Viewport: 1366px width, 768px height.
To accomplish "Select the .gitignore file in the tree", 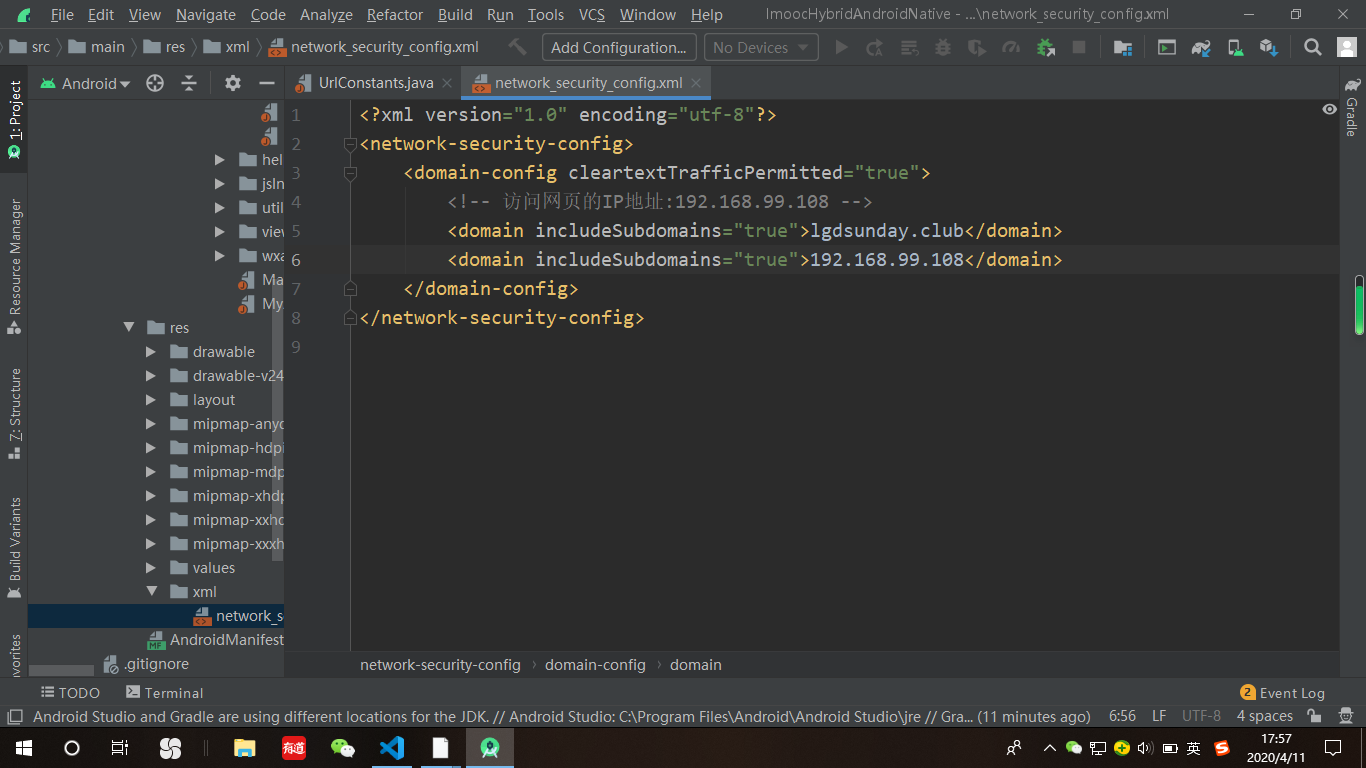I will pos(146,664).
